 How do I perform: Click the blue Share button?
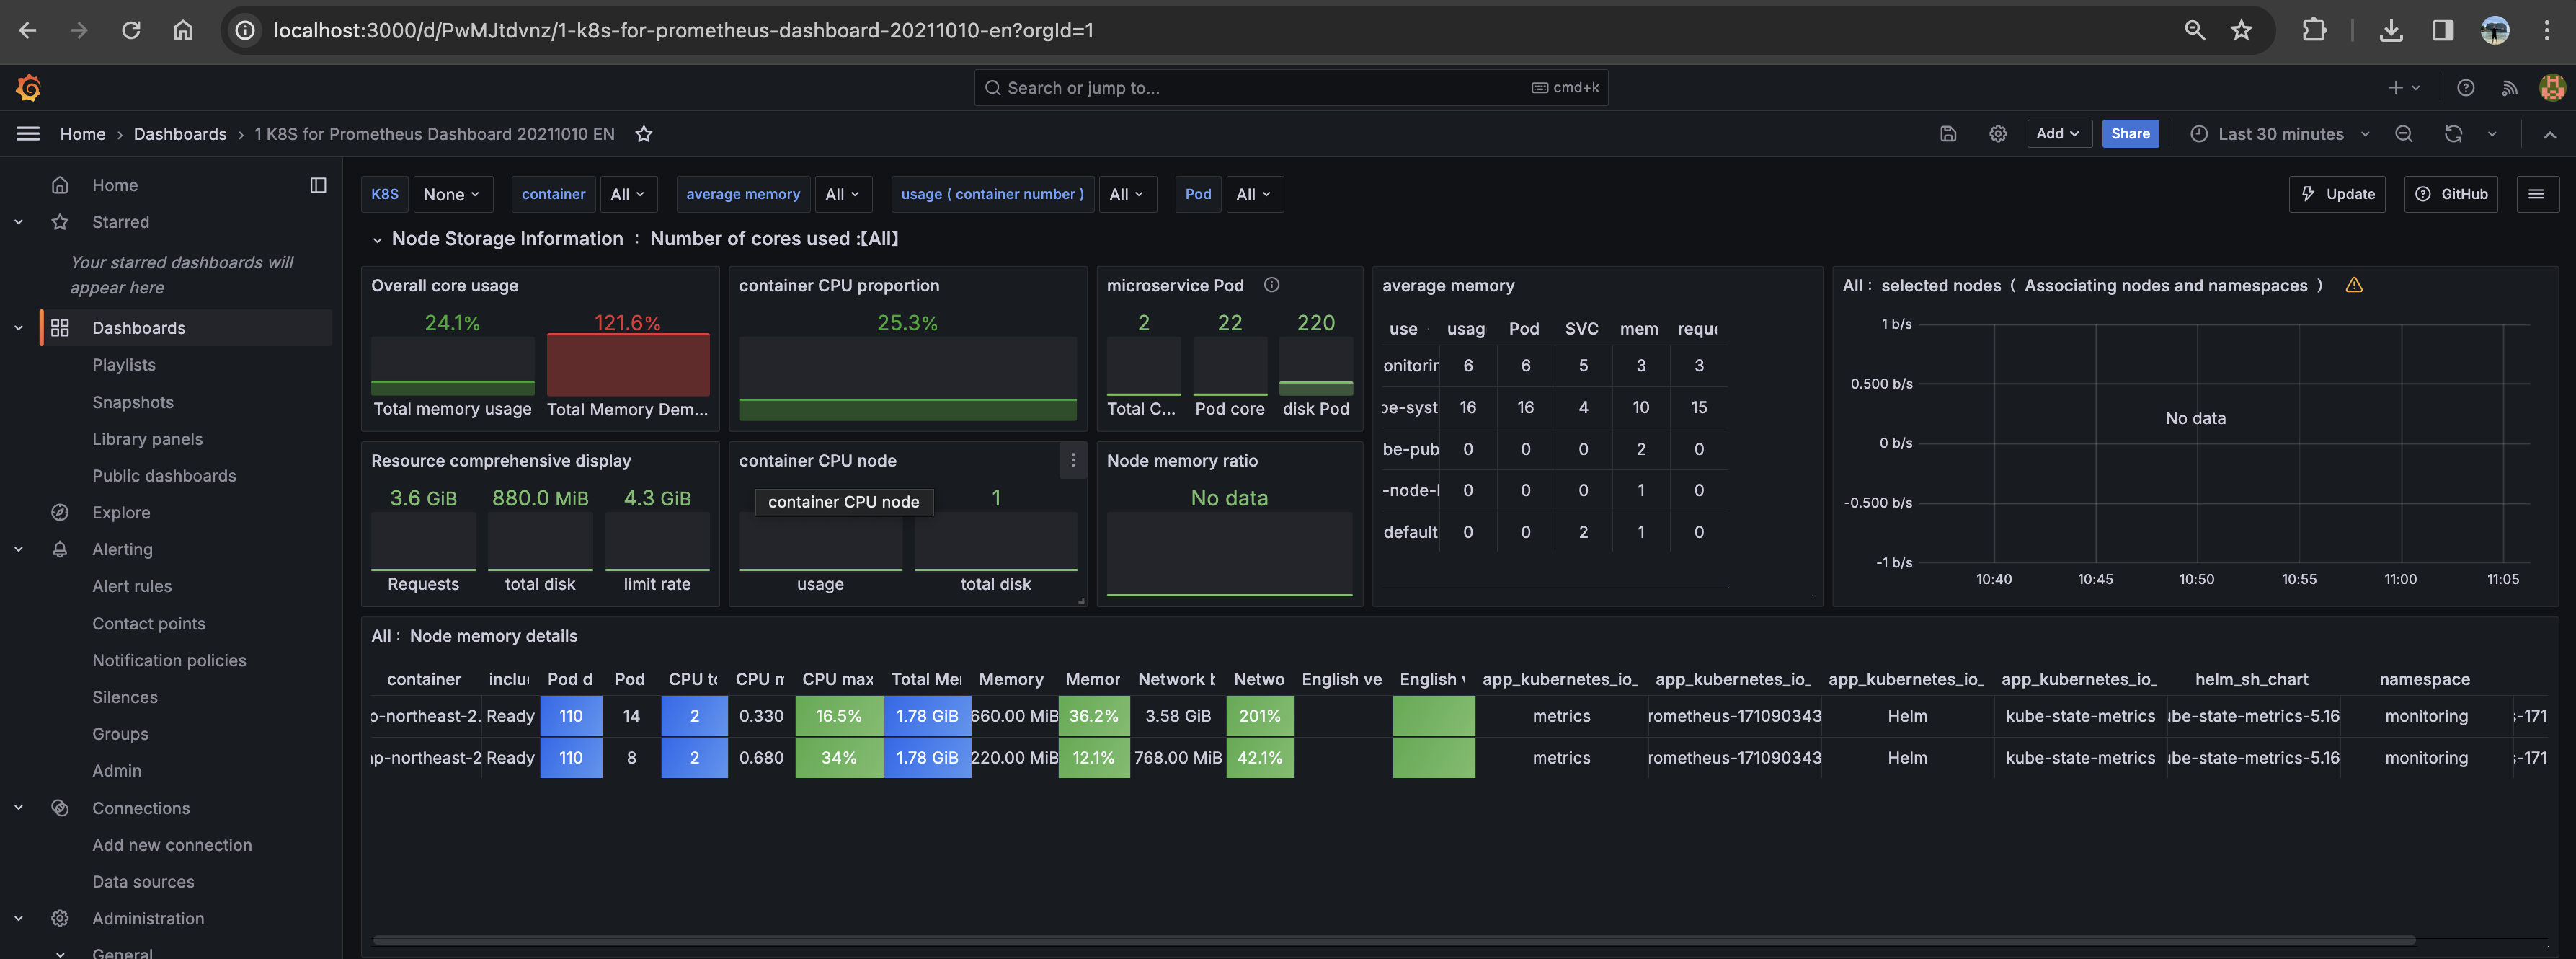pyautogui.click(x=2129, y=134)
